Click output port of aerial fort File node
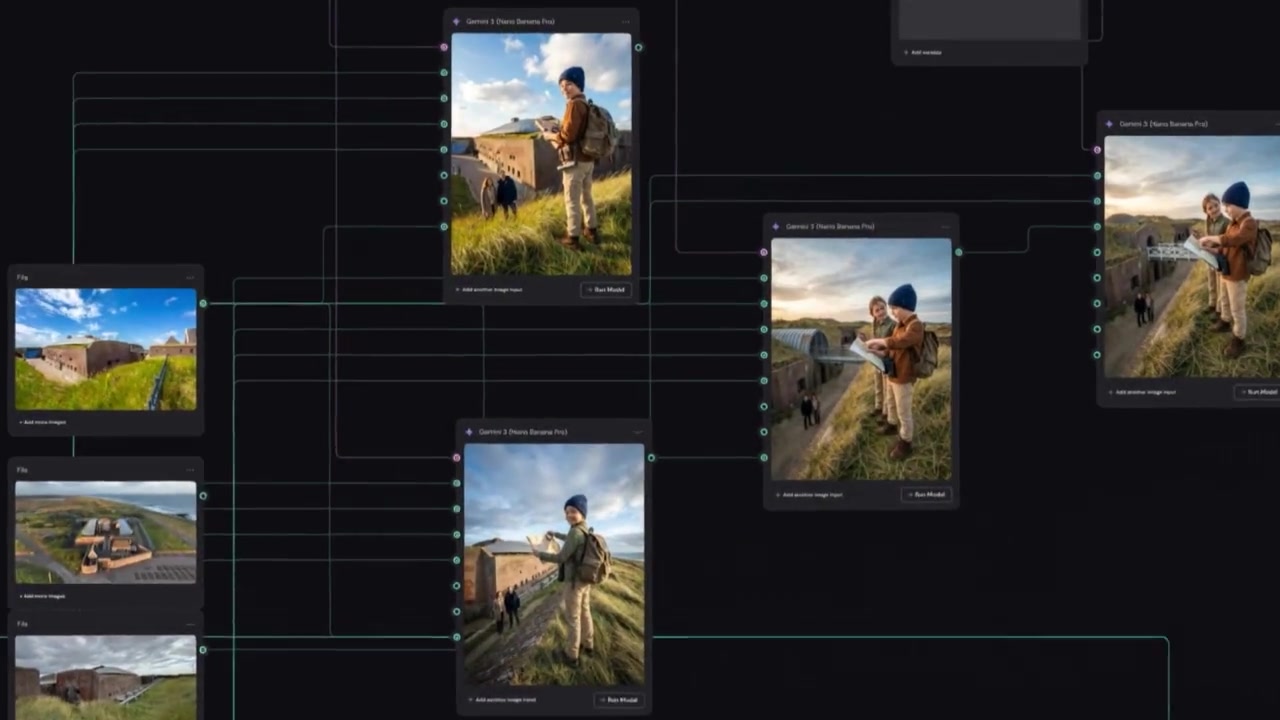 pyautogui.click(x=203, y=496)
